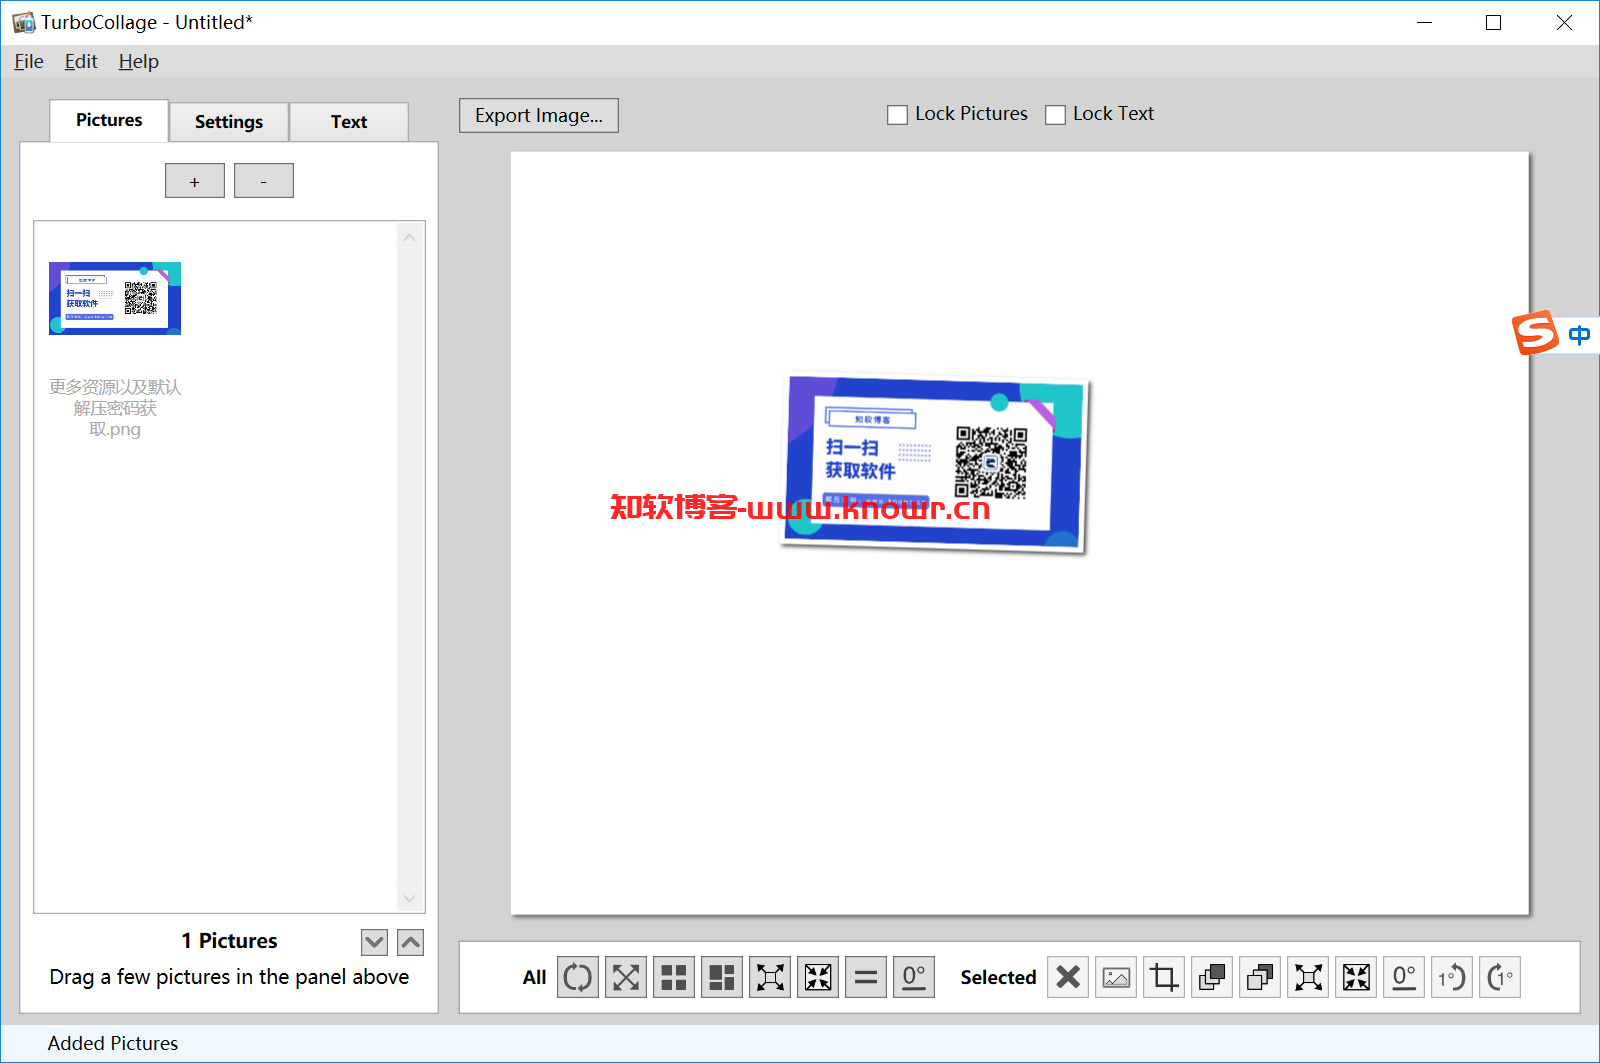Screen dimensions: 1600x1063
Task: Switch to the Settings tab
Action: tap(229, 122)
